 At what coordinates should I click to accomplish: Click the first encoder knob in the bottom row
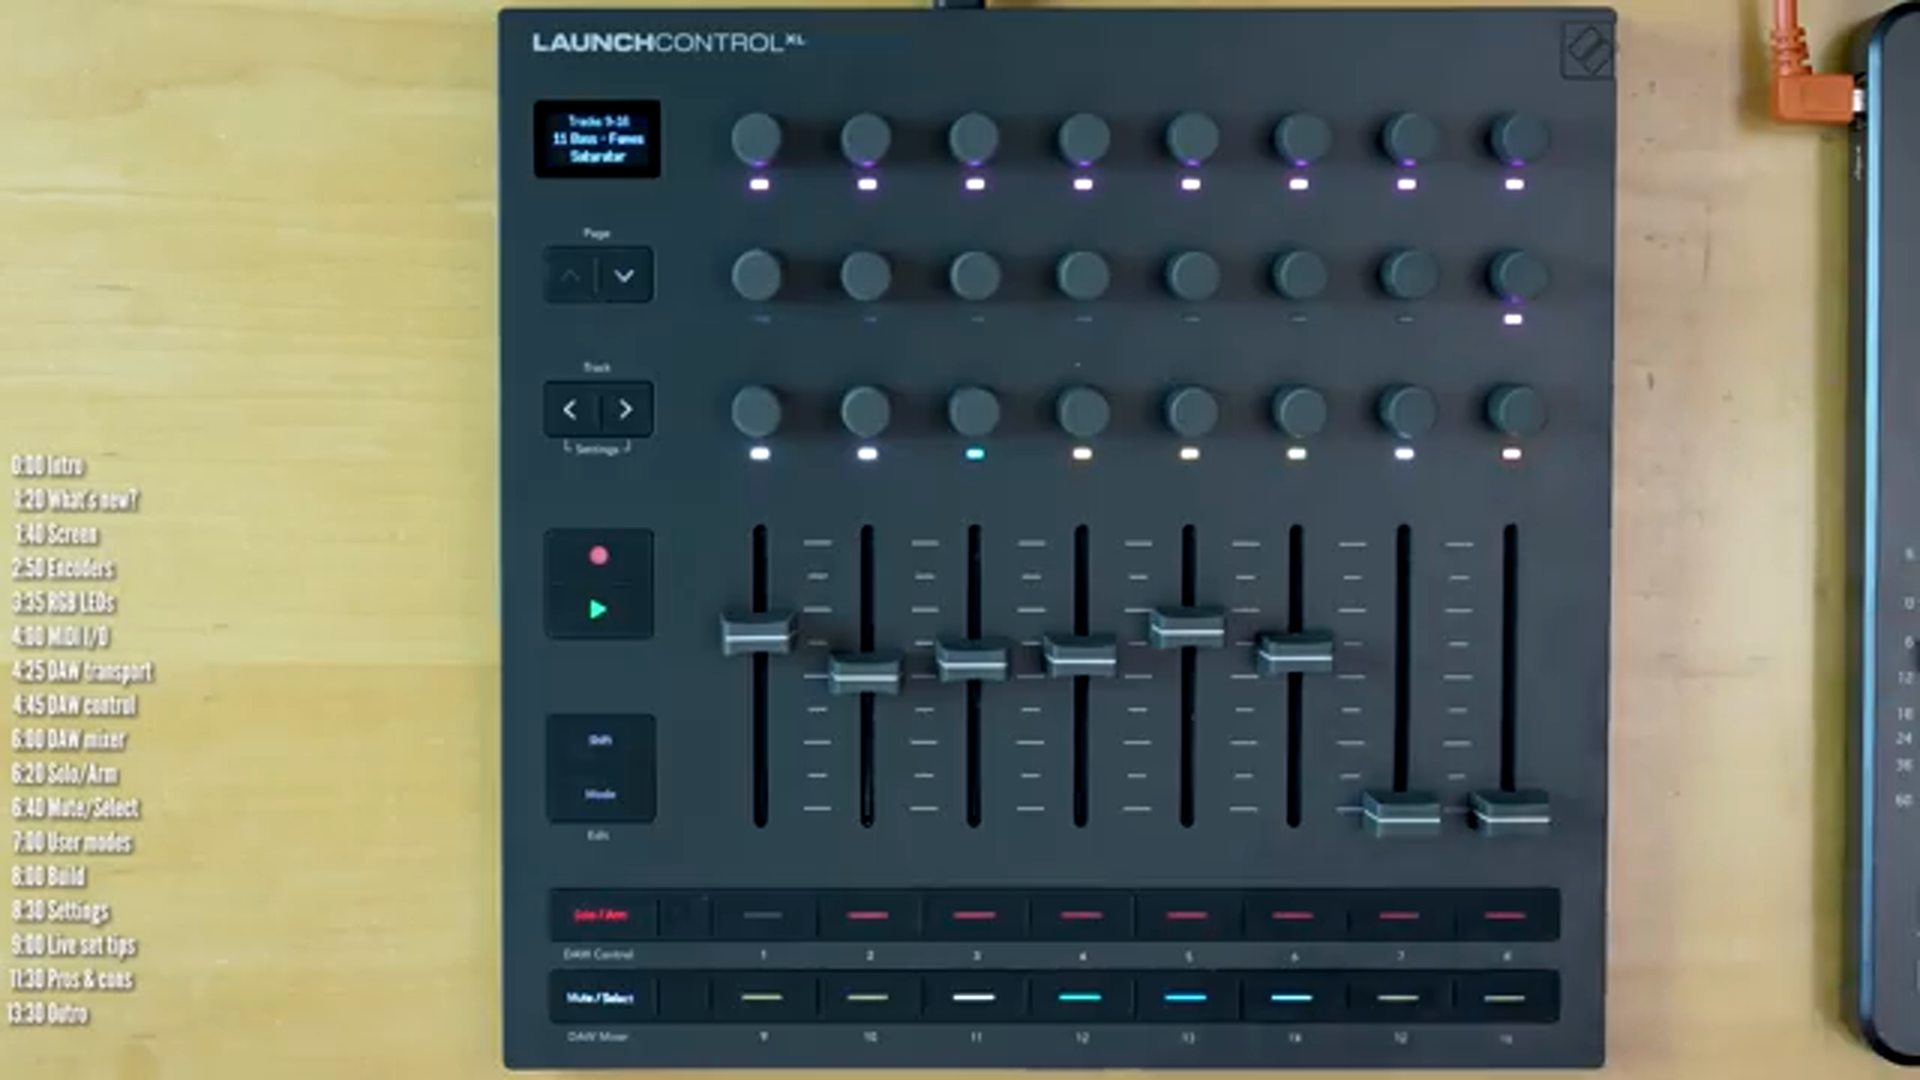tap(757, 411)
